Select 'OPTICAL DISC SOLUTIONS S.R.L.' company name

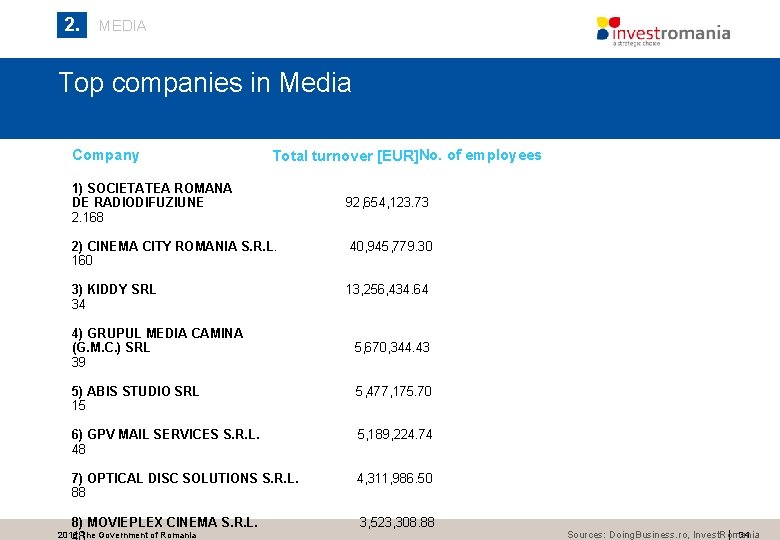coord(185,478)
